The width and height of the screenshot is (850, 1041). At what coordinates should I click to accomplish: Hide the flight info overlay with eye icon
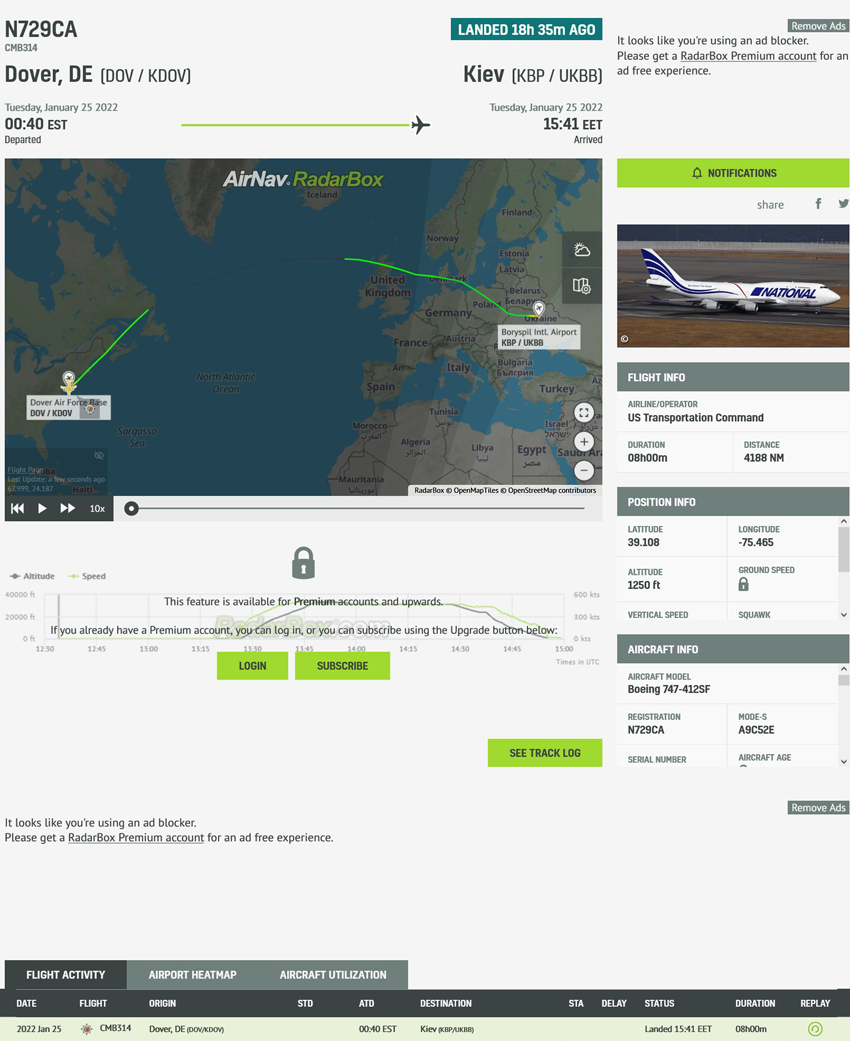tap(99, 455)
